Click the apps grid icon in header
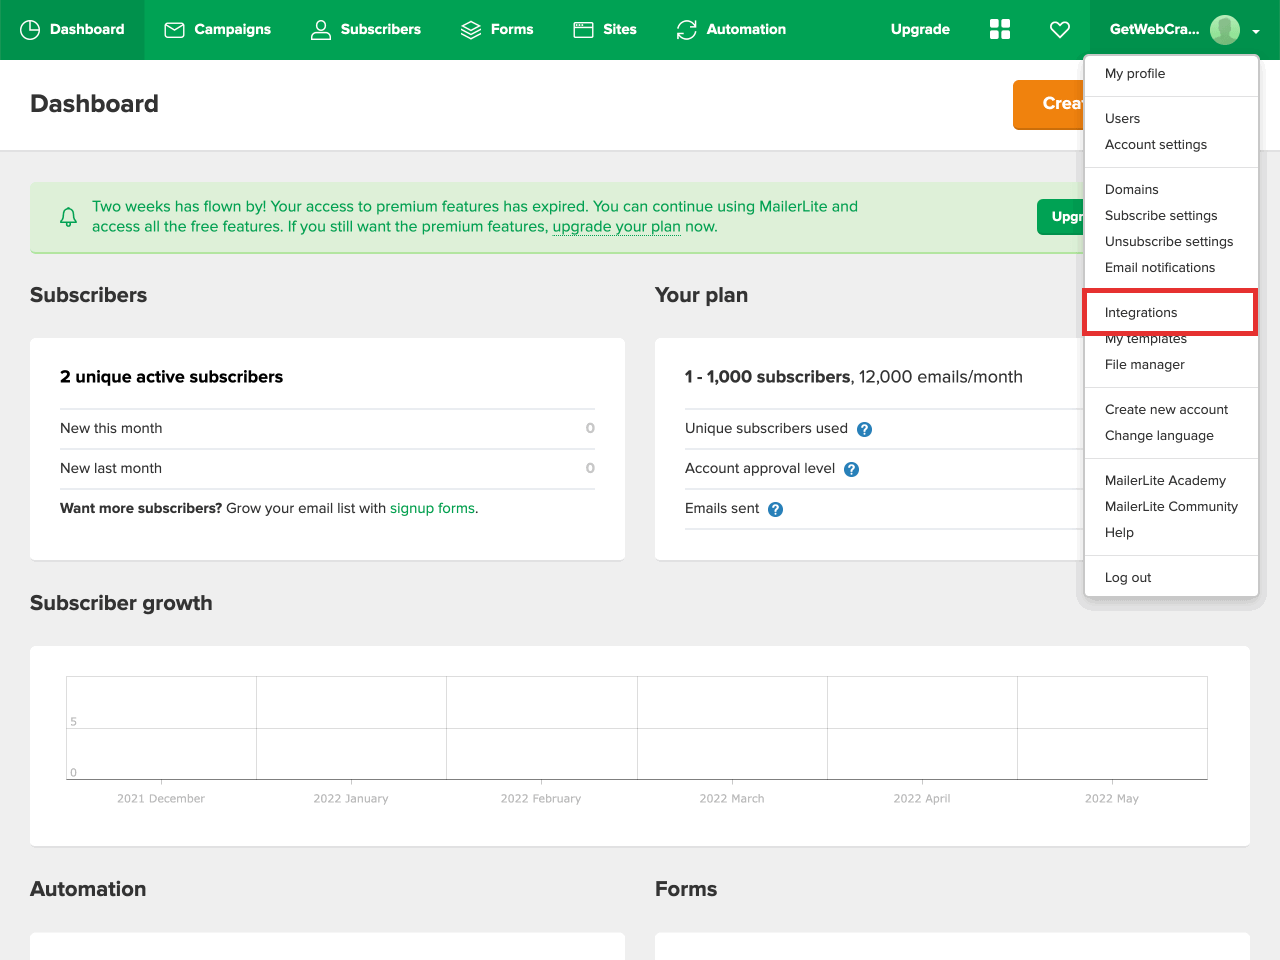The width and height of the screenshot is (1280, 960). point(1000,29)
